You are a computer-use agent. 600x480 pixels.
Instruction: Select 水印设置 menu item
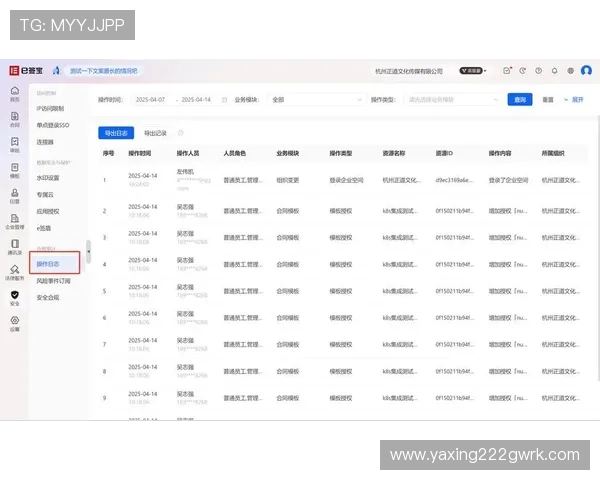[x=47, y=178]
